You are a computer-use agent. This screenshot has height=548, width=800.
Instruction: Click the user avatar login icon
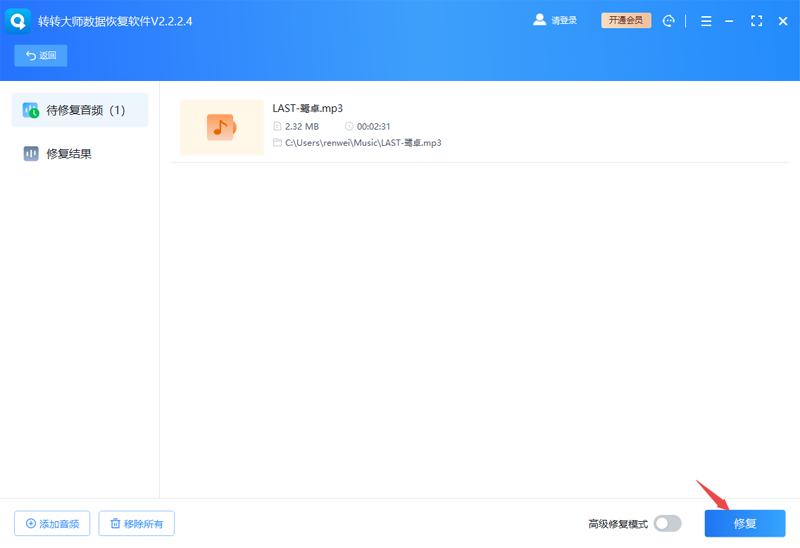click(539, 20)
